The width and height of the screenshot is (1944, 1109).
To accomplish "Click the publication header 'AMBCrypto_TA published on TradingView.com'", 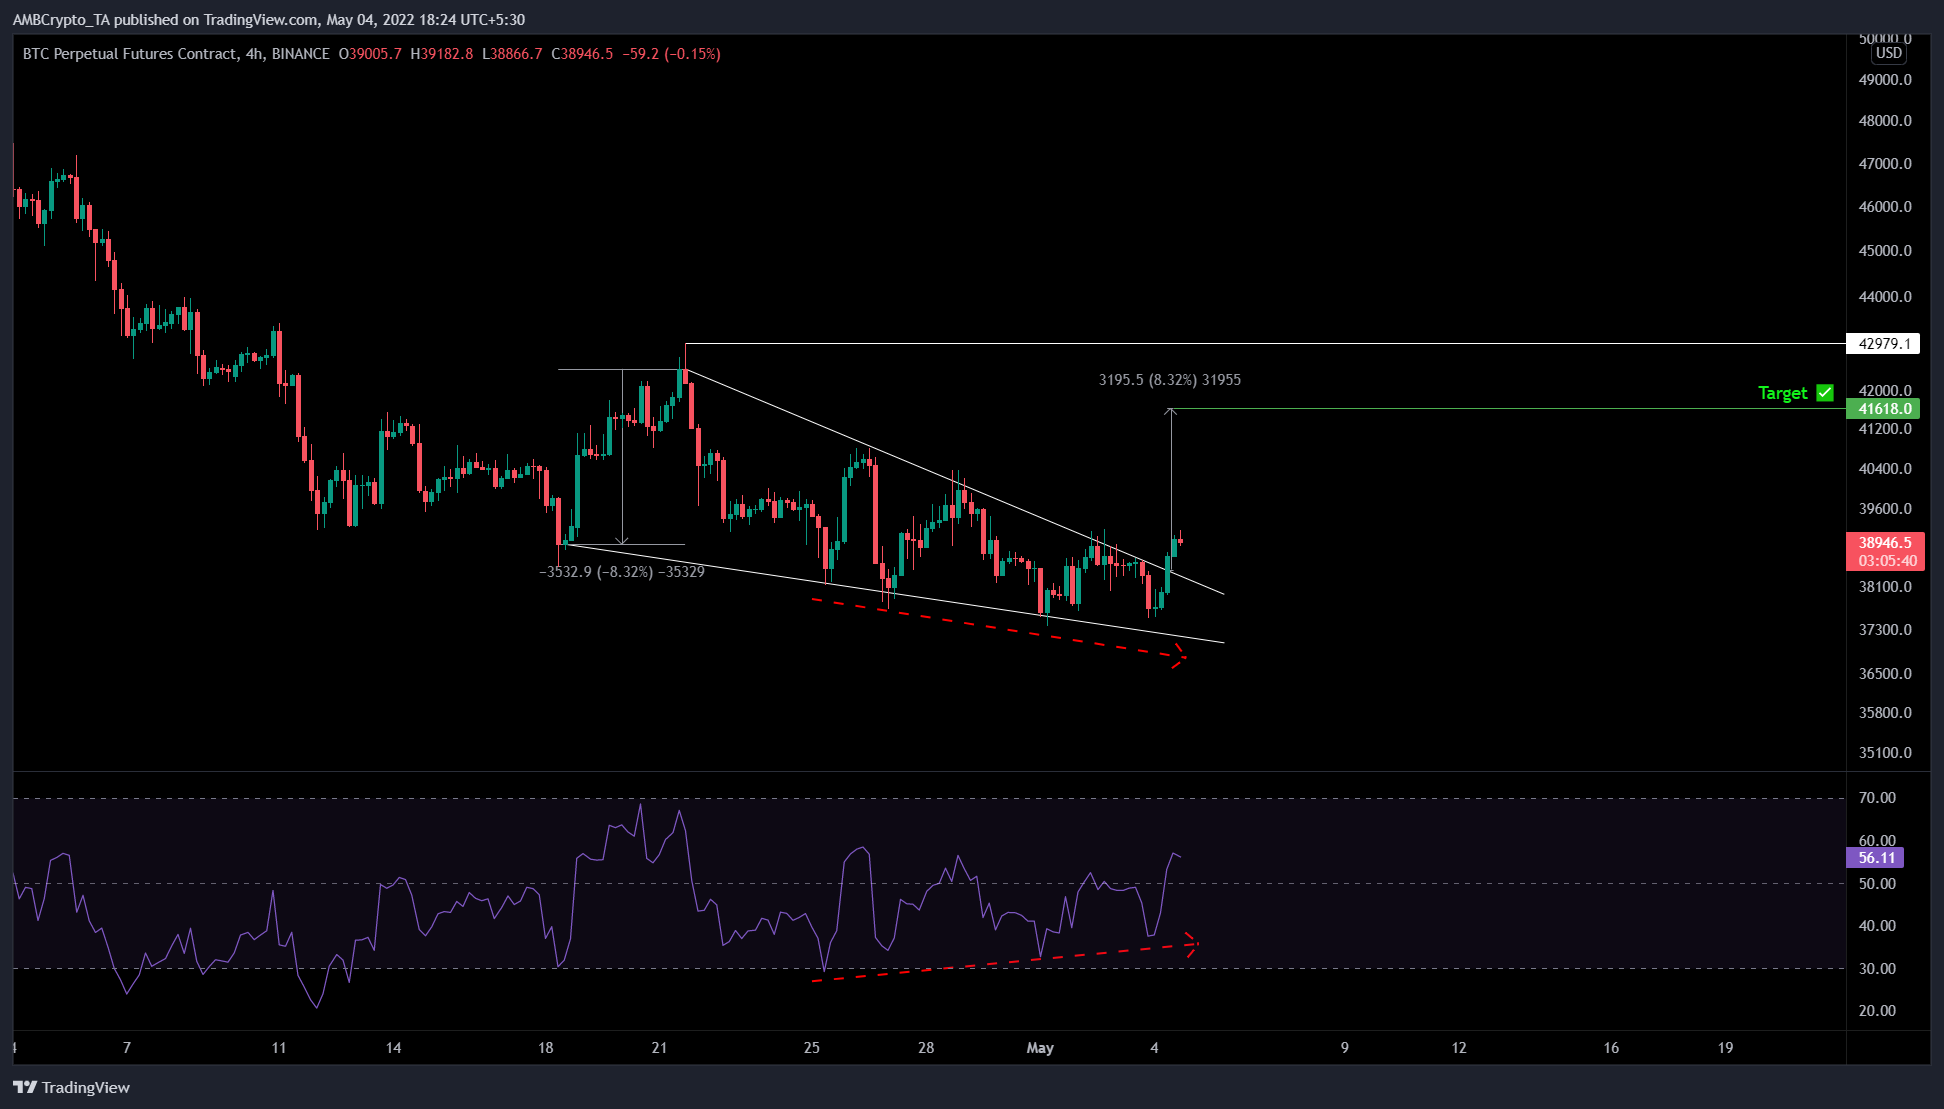I will coord(165,20).
